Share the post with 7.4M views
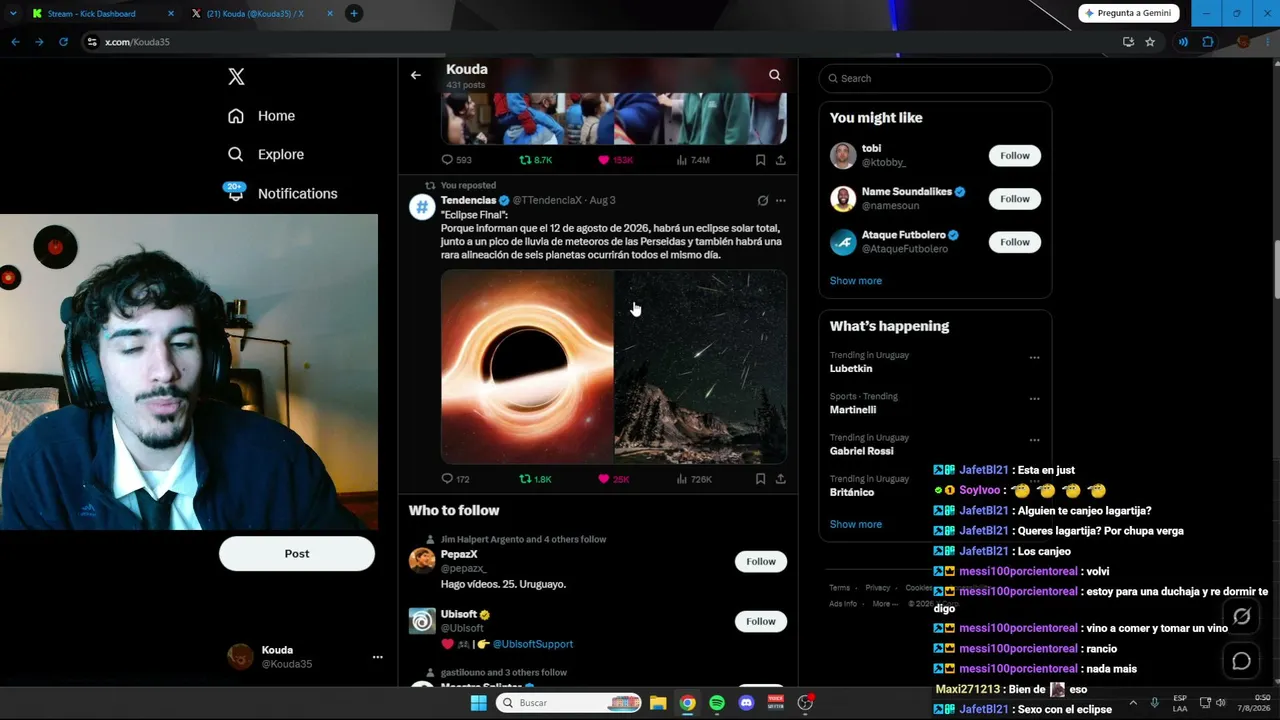The height and width of the screenshot is (720, 1280). coord(780,160)
